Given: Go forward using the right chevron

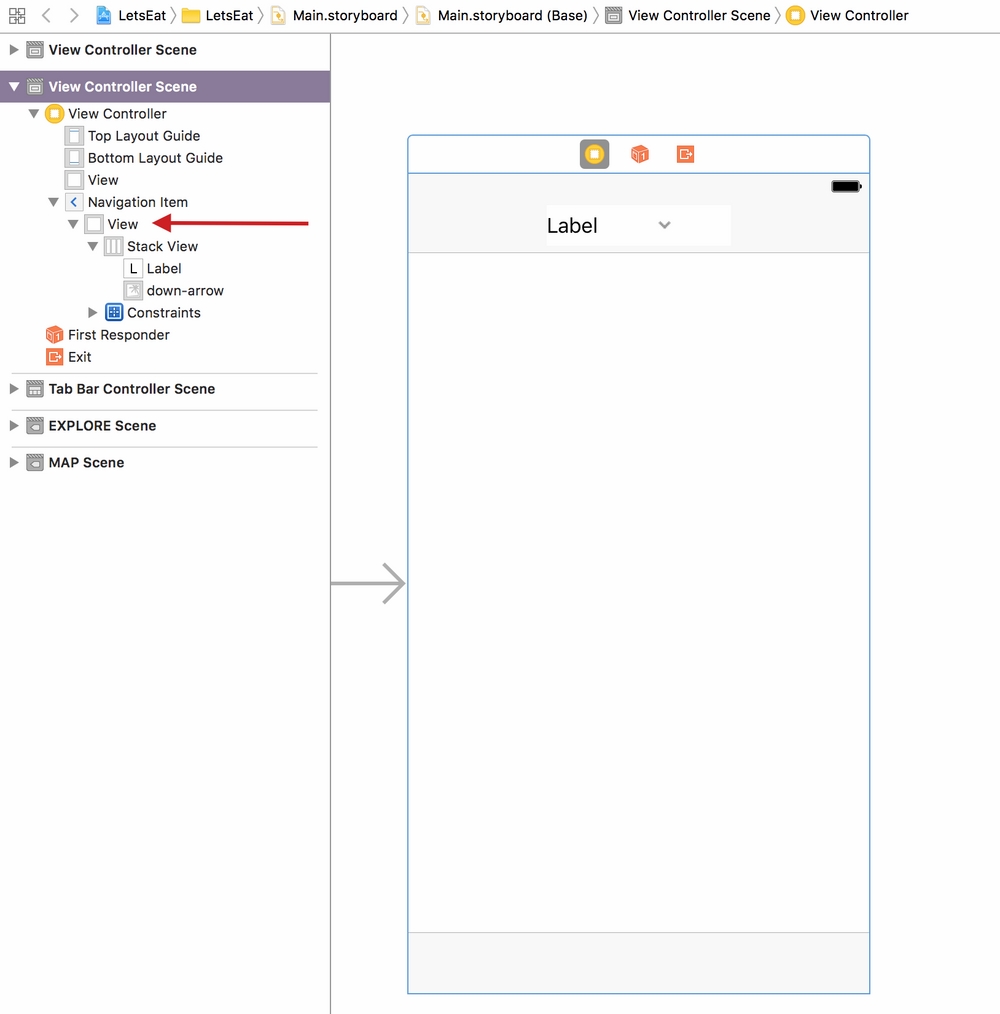Looking at the screenshot, I should (73, 15).
